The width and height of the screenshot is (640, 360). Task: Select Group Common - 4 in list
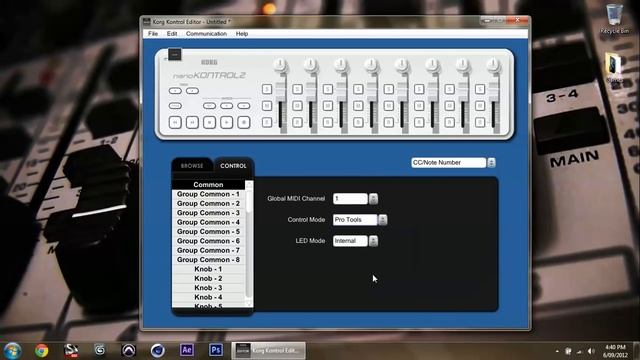208,222
